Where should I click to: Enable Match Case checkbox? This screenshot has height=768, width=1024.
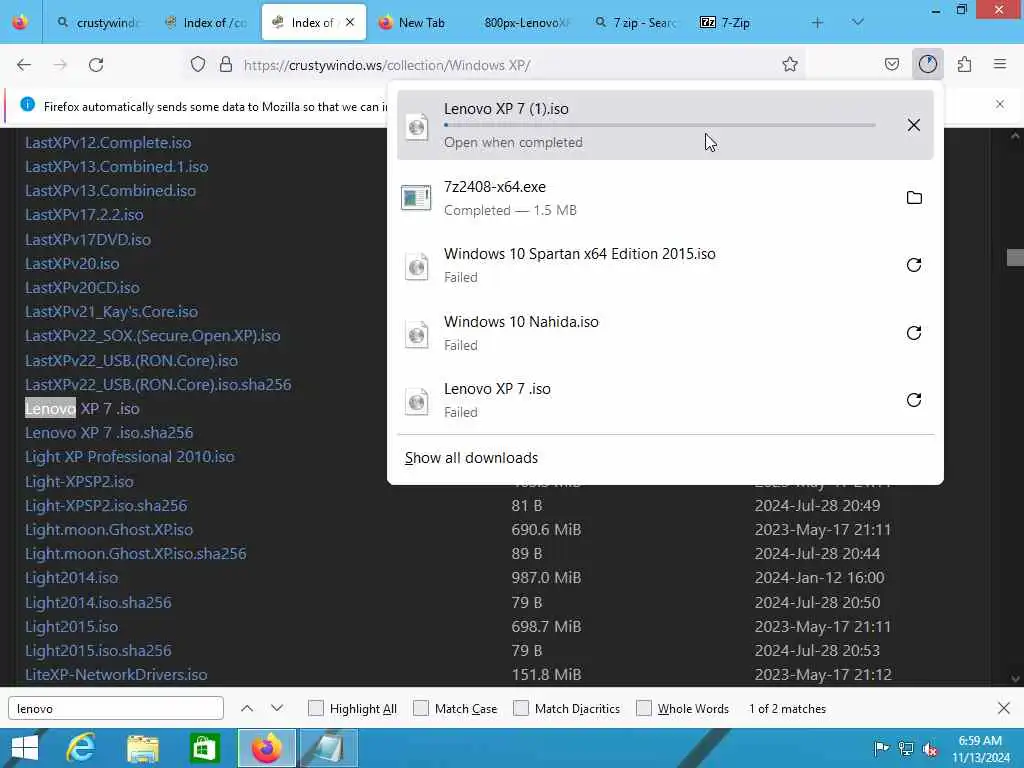[421, 708]
